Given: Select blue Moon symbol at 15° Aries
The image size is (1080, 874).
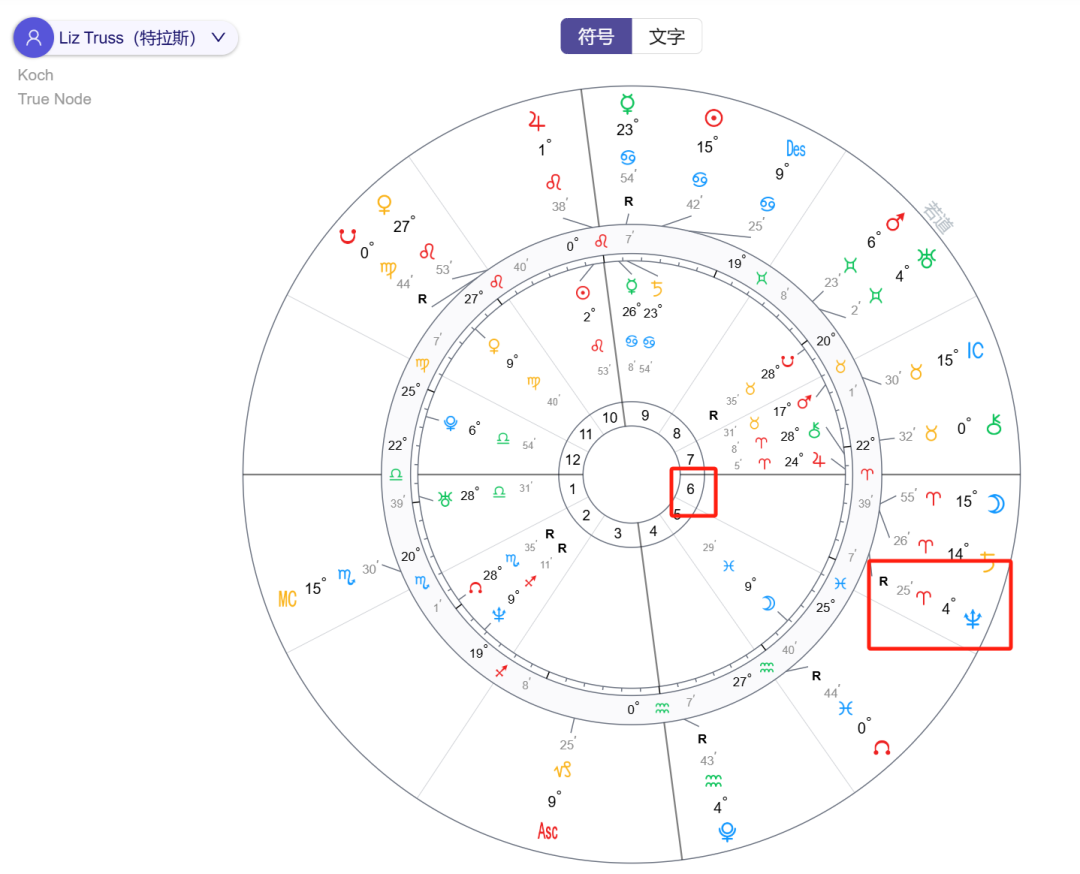Looking at the screenshot, I should (x=995, y=504).
